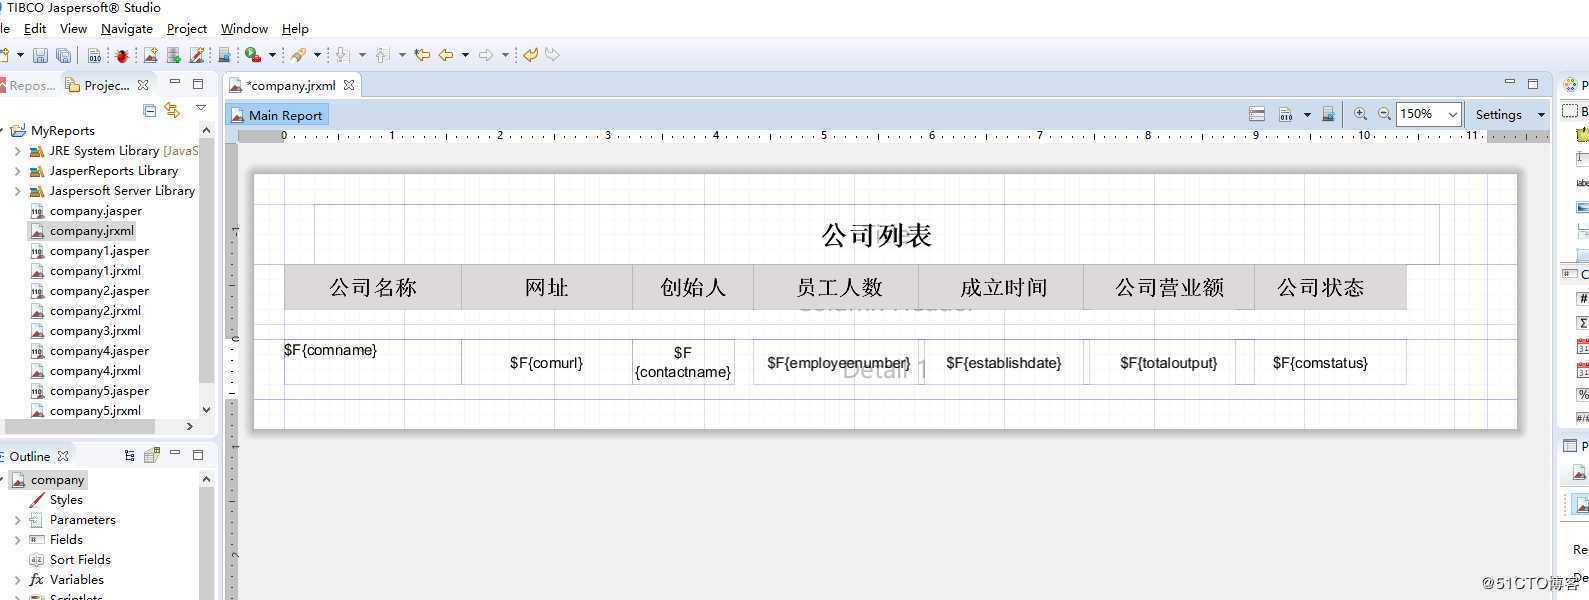Screen dimensions: 1589x600
Task: Click the show bands list icon in editor toolbar
Action: pos(1257,114)
